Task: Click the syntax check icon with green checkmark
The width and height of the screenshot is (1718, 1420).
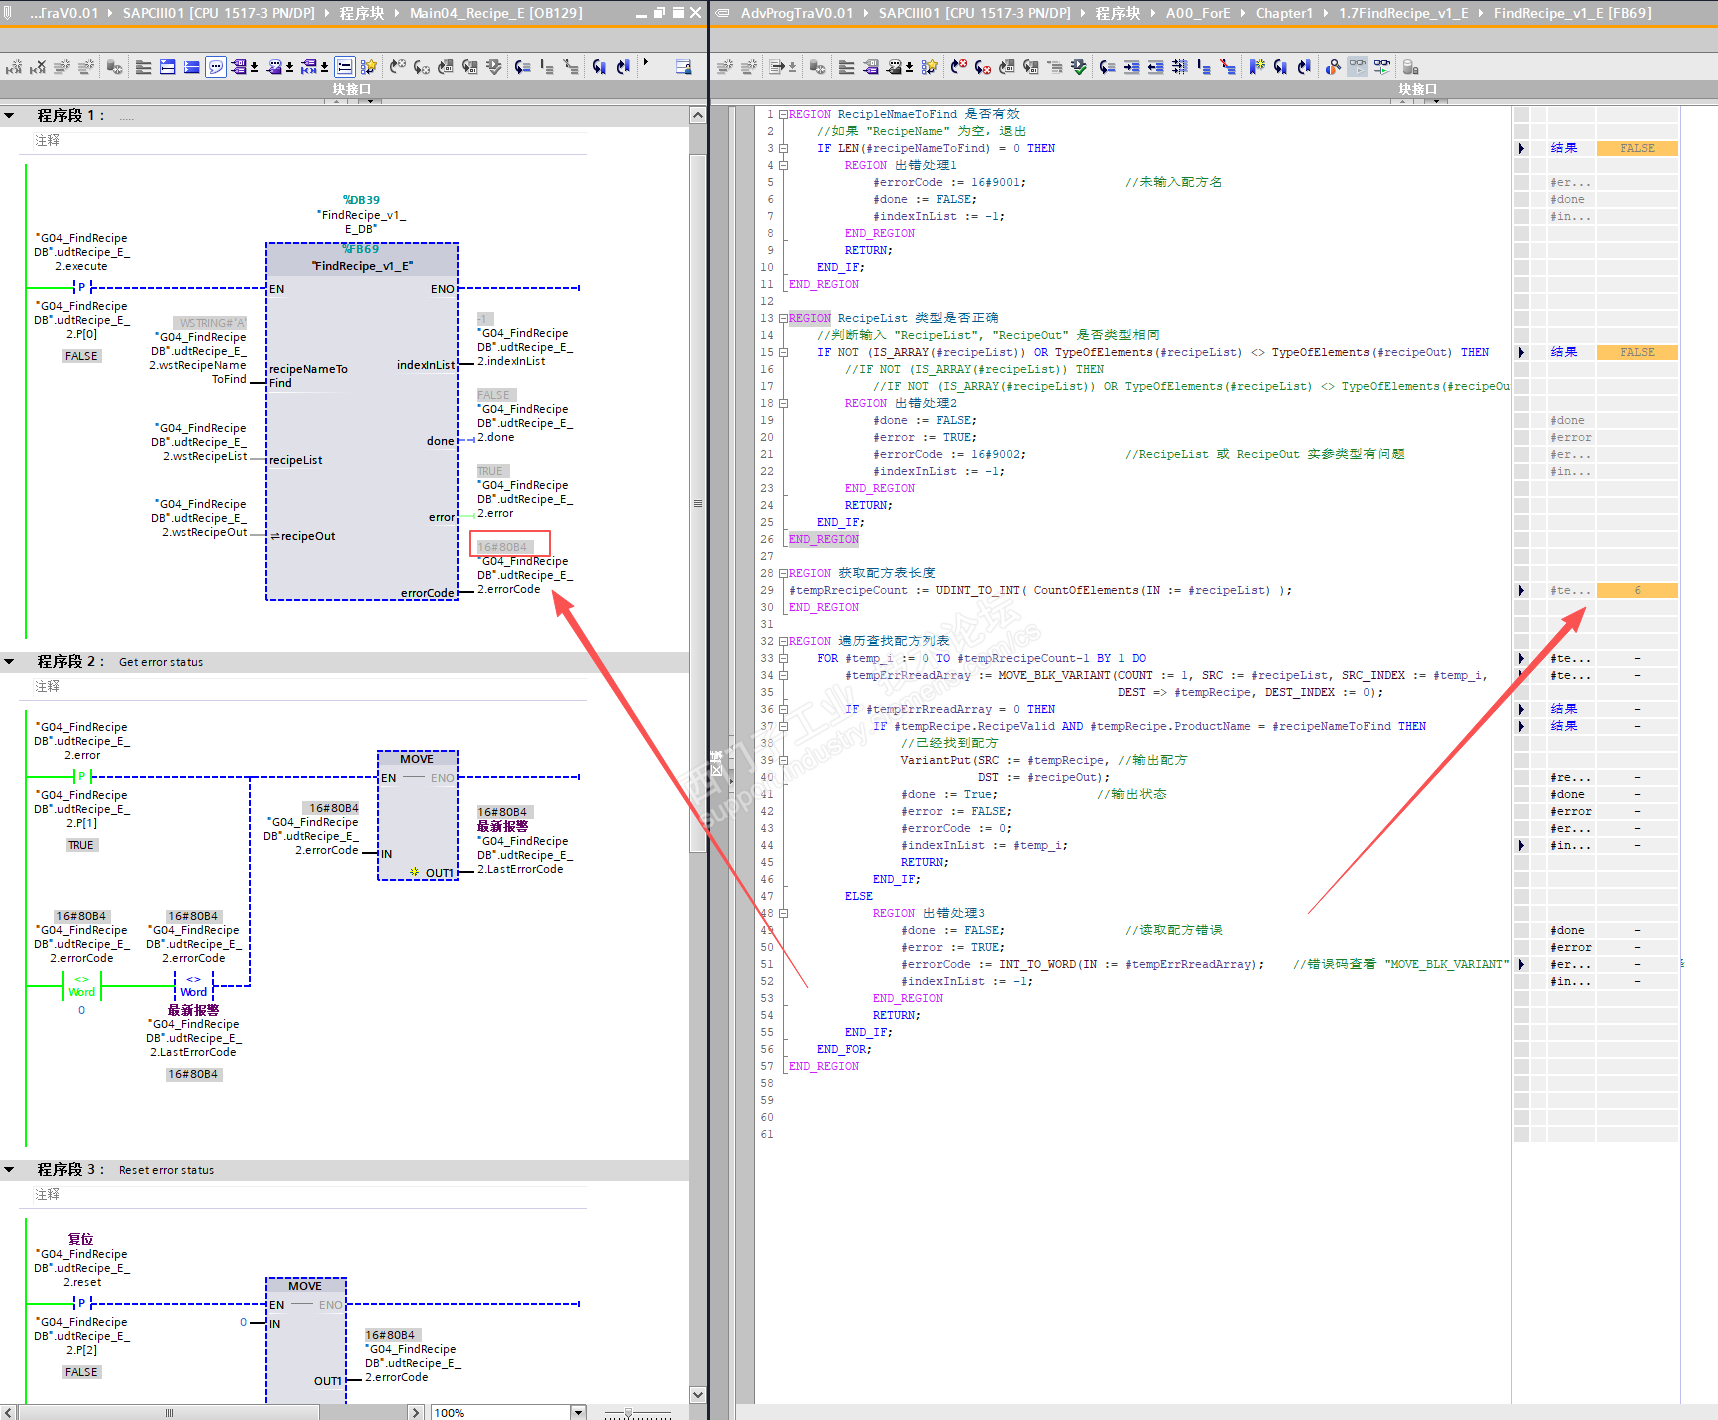Action: [1078, 67]
